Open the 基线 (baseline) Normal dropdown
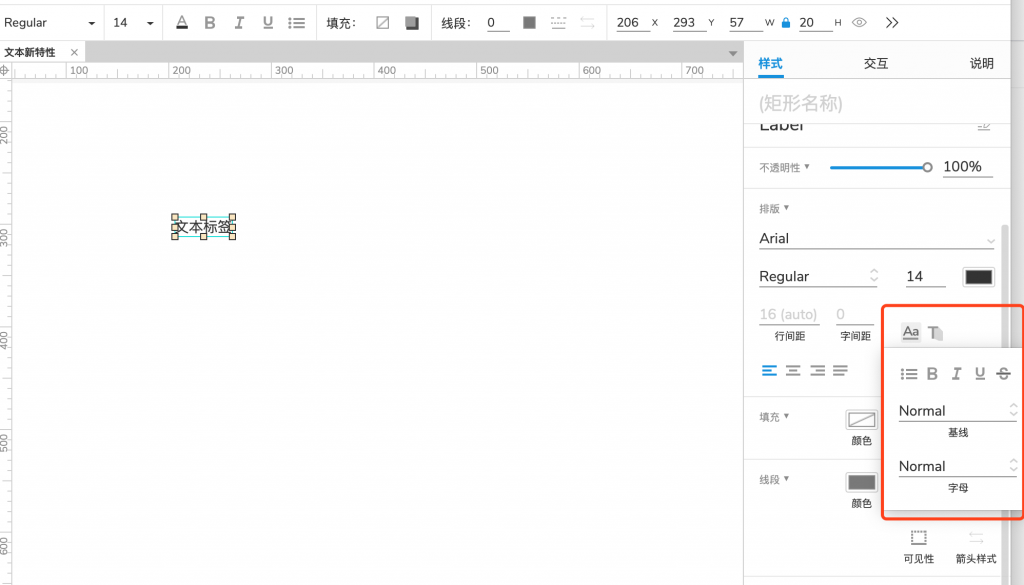 coord(957,411)
